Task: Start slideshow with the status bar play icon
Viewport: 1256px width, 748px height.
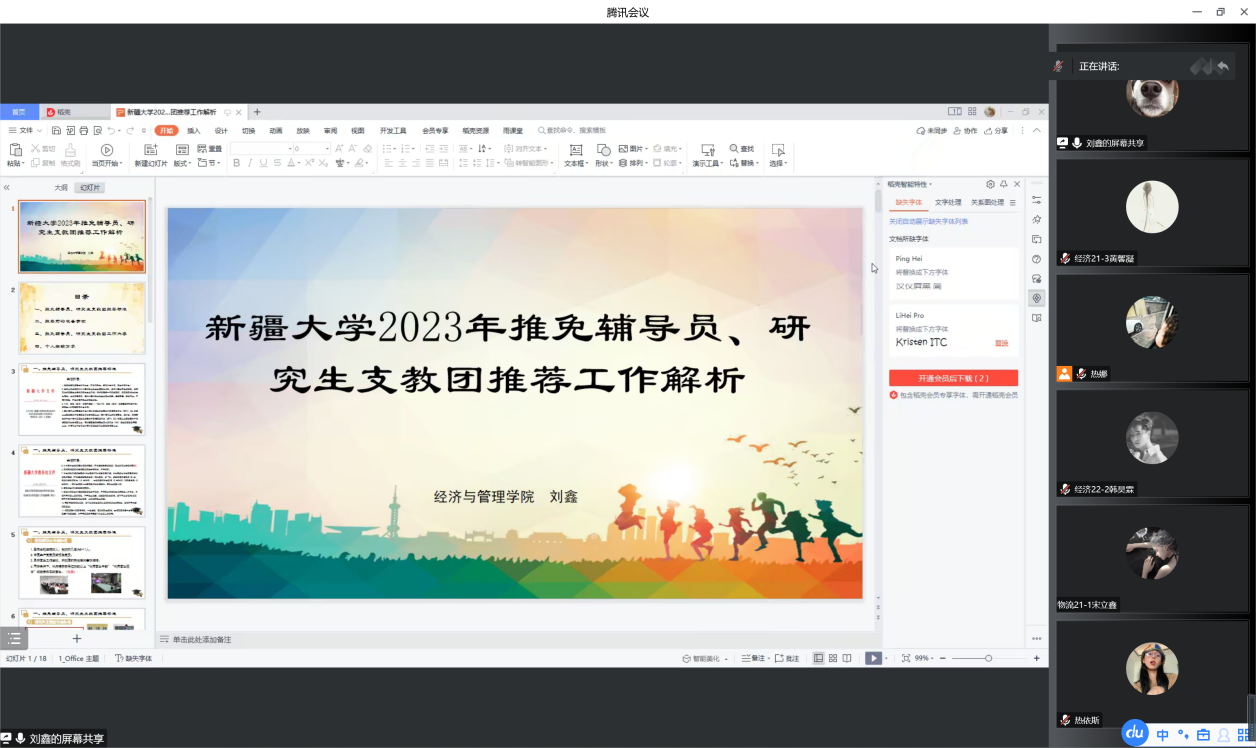Action: tap(873, 658)
